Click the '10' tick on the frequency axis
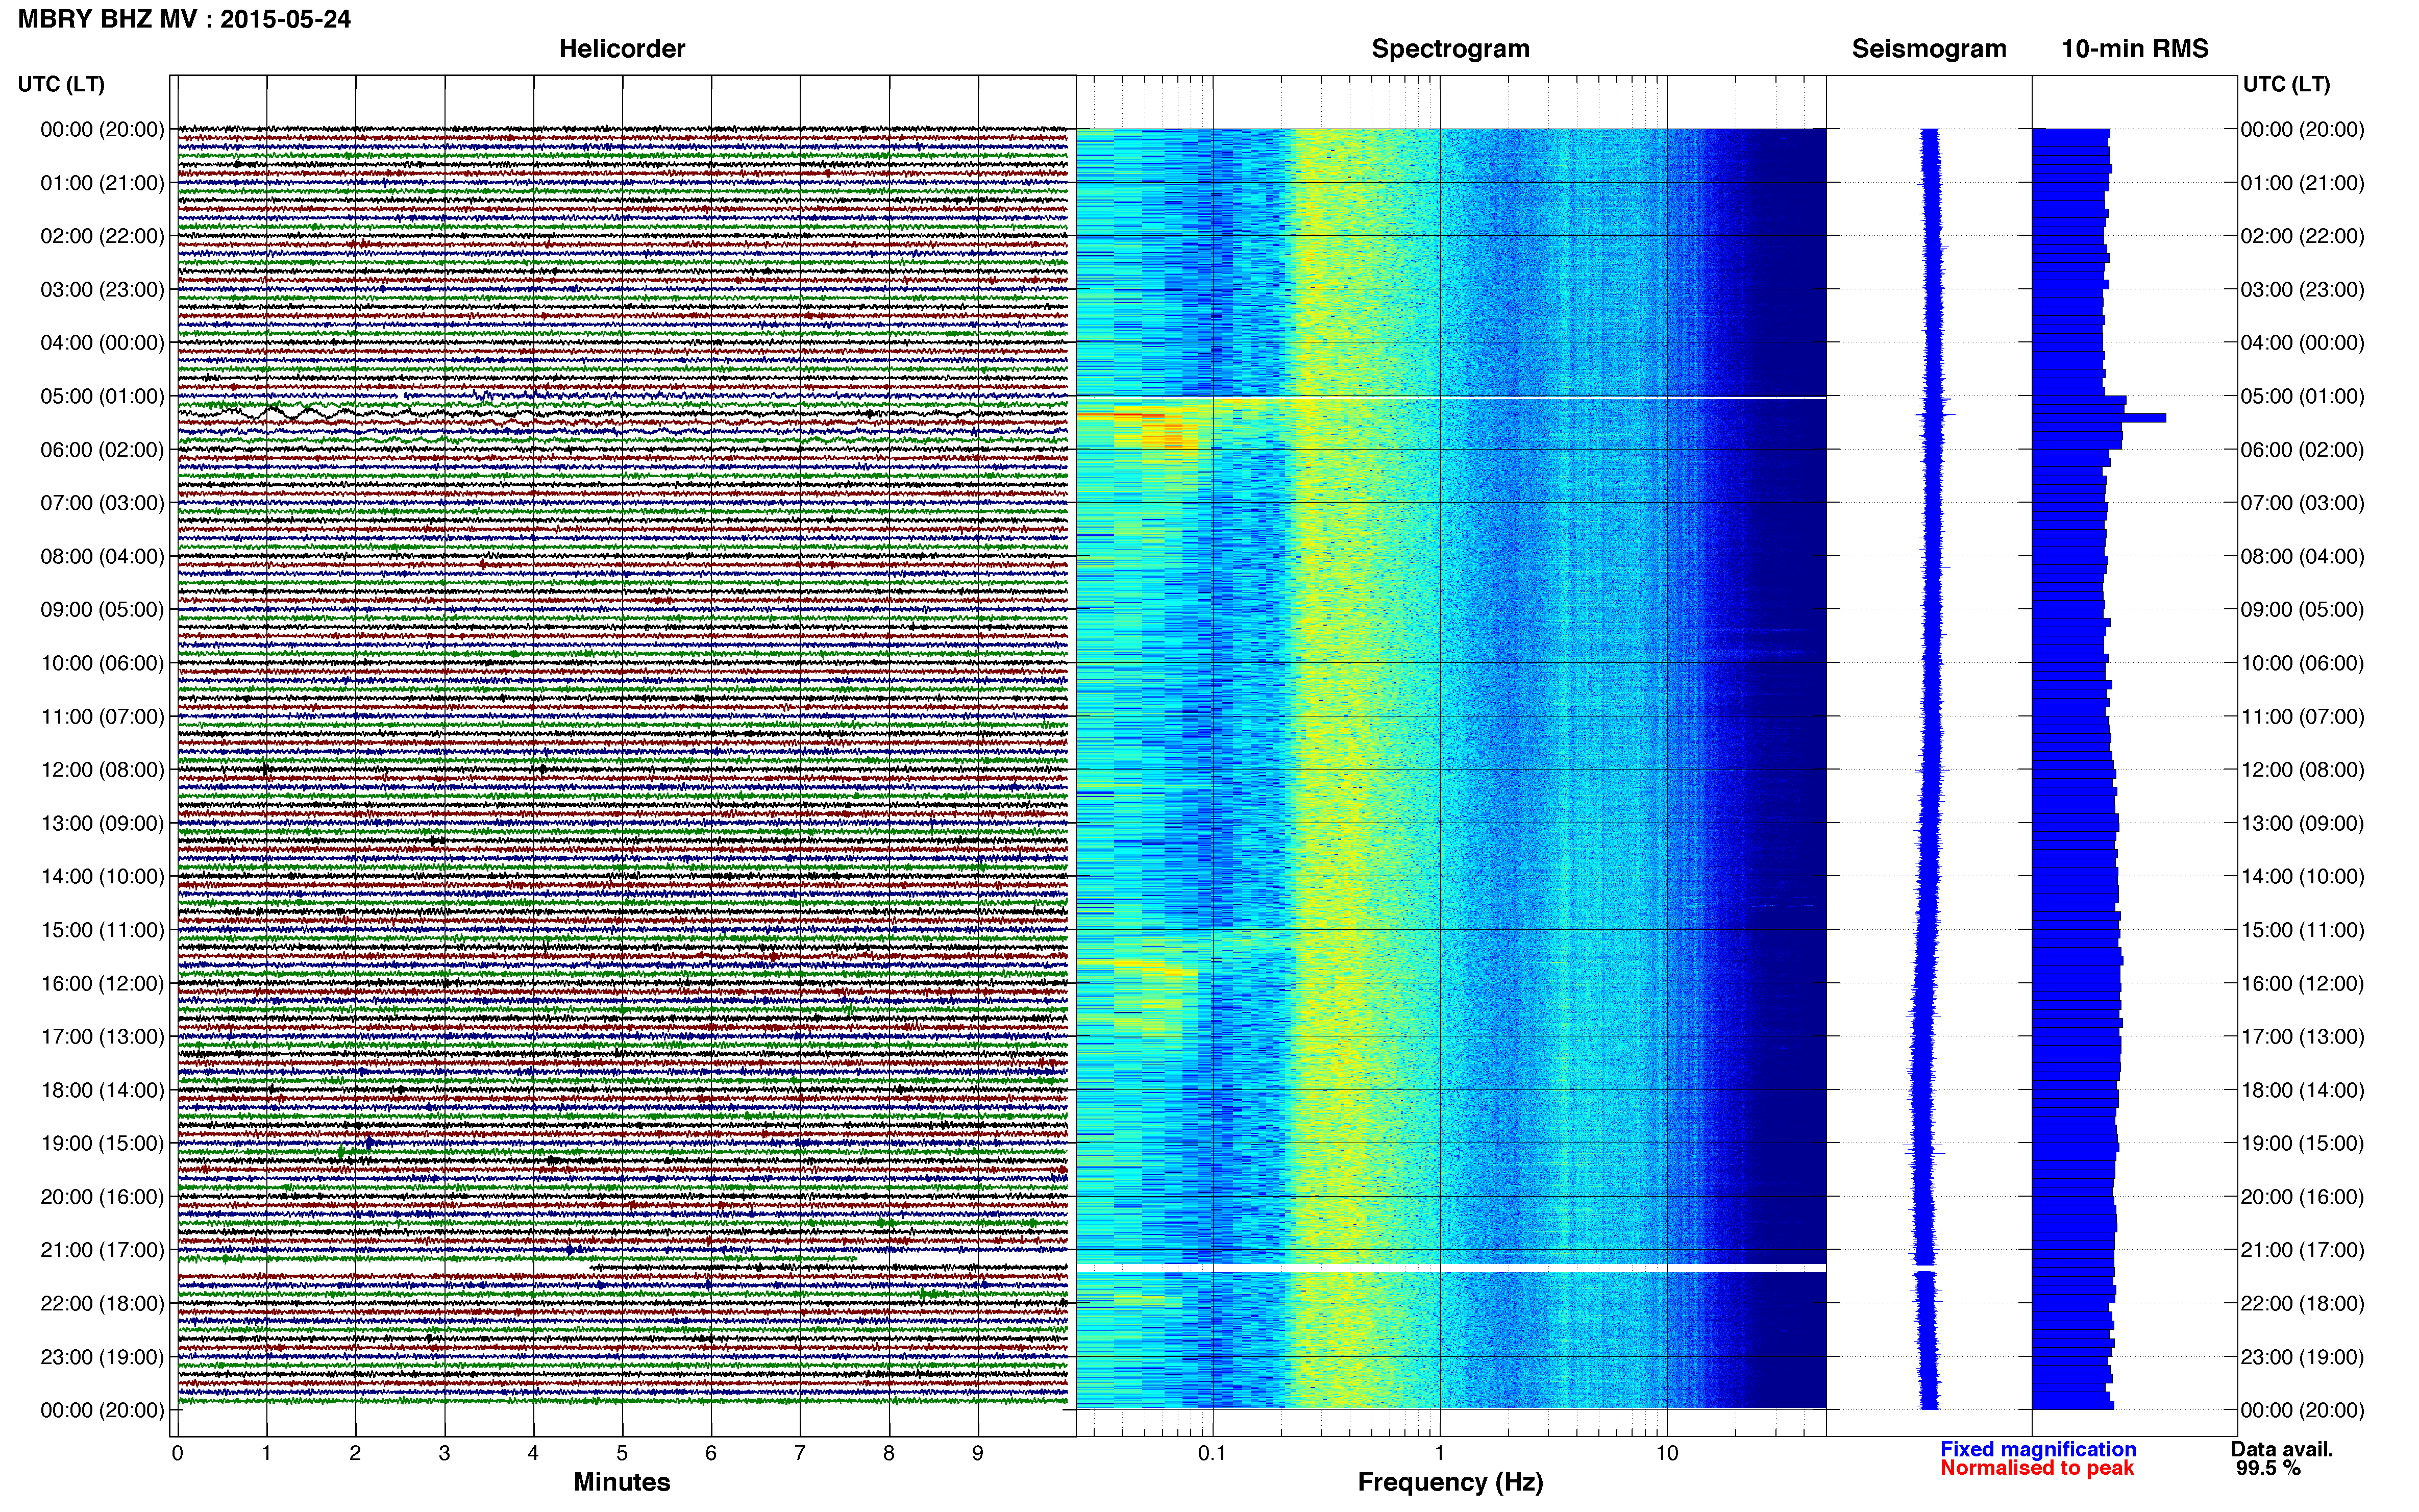This screenshot has width=2419, height=1512. click(x=1667, y=1453)
